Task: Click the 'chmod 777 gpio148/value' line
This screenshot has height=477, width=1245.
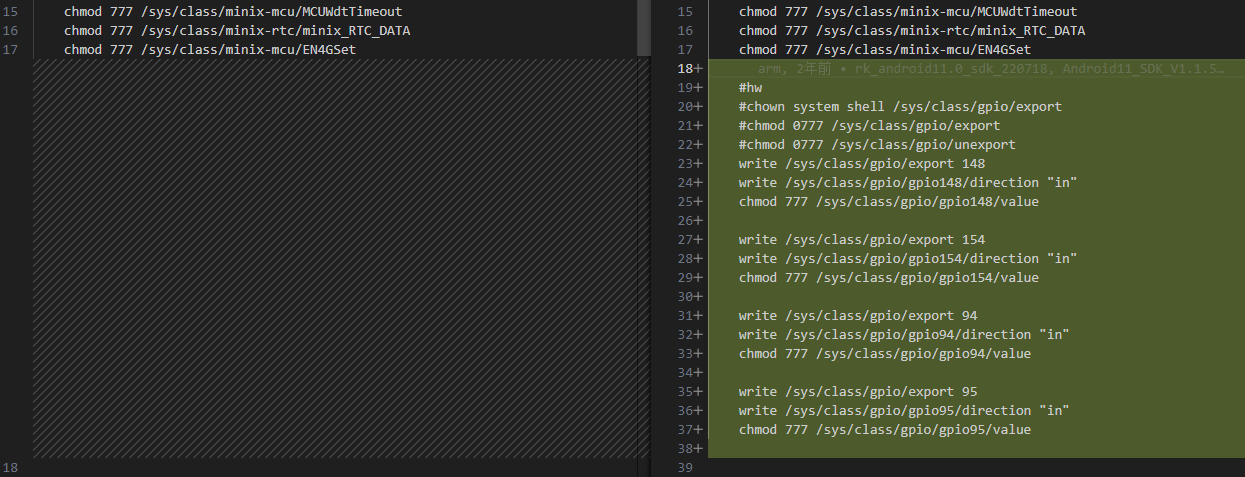Action: pyautogui.click(x=889, y=202)
